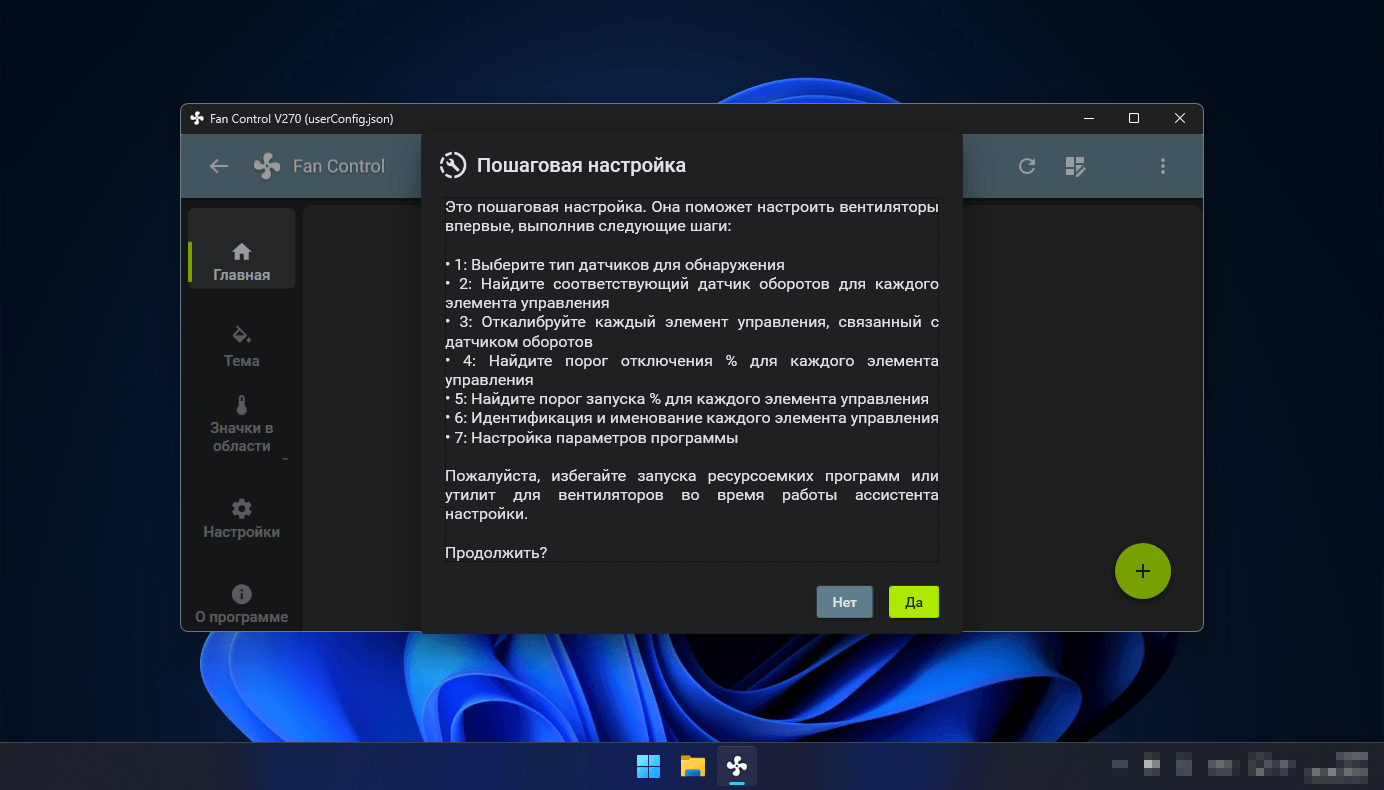Add a new item with the green plus button
Viewport: 1384px width, 790px height.
point(1143,571)
